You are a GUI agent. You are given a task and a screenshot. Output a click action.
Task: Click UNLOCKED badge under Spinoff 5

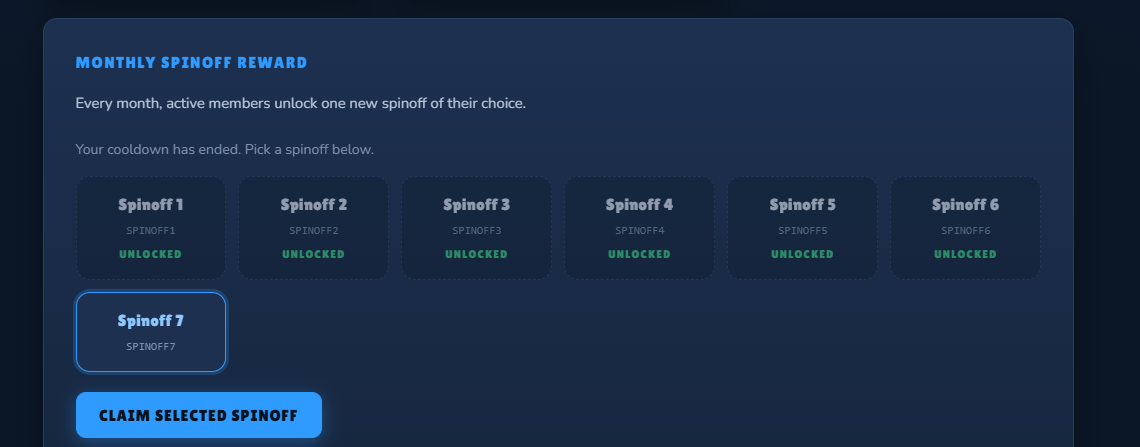tap(802, 254)
